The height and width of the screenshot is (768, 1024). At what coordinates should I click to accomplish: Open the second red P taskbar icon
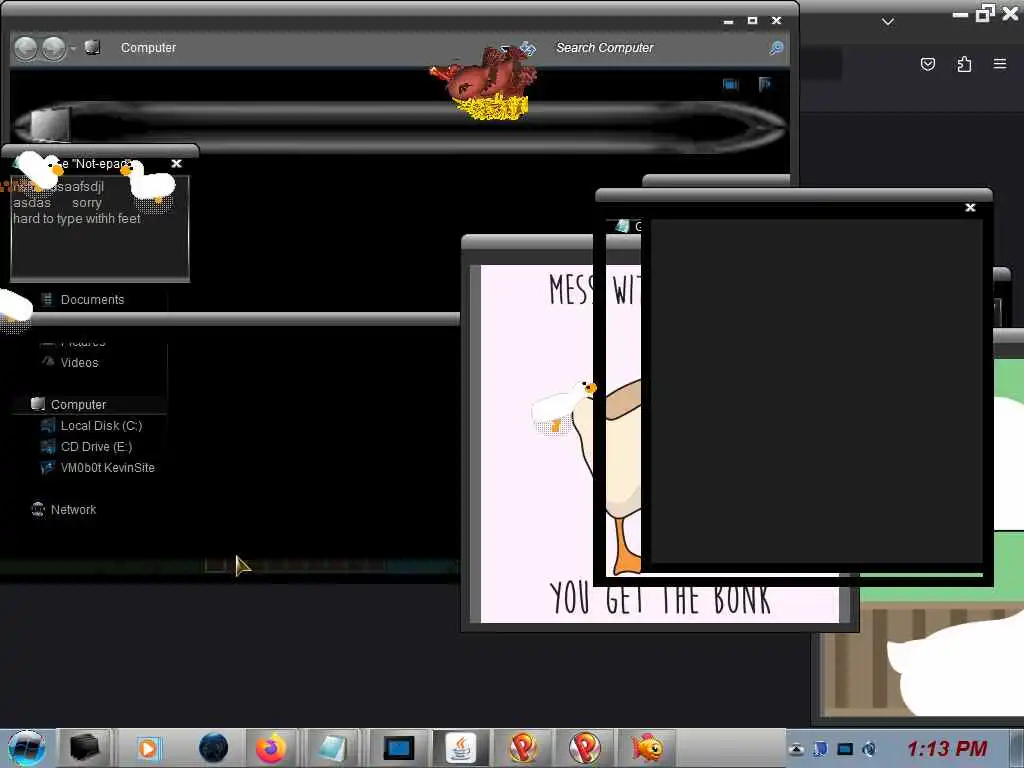tap(584, 748)
